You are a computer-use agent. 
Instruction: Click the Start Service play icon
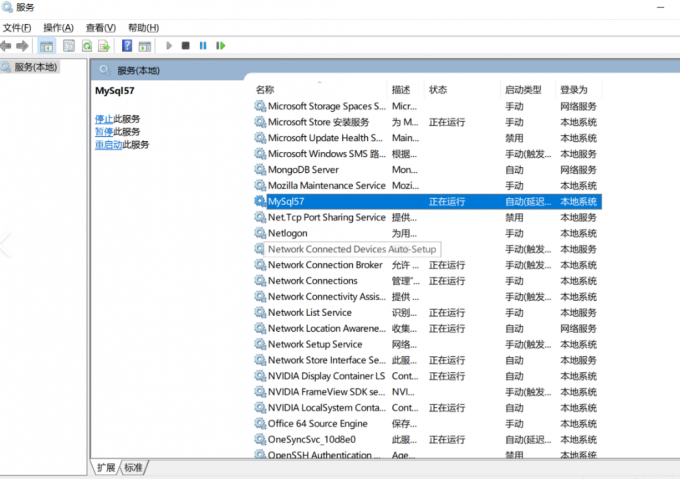168,46
